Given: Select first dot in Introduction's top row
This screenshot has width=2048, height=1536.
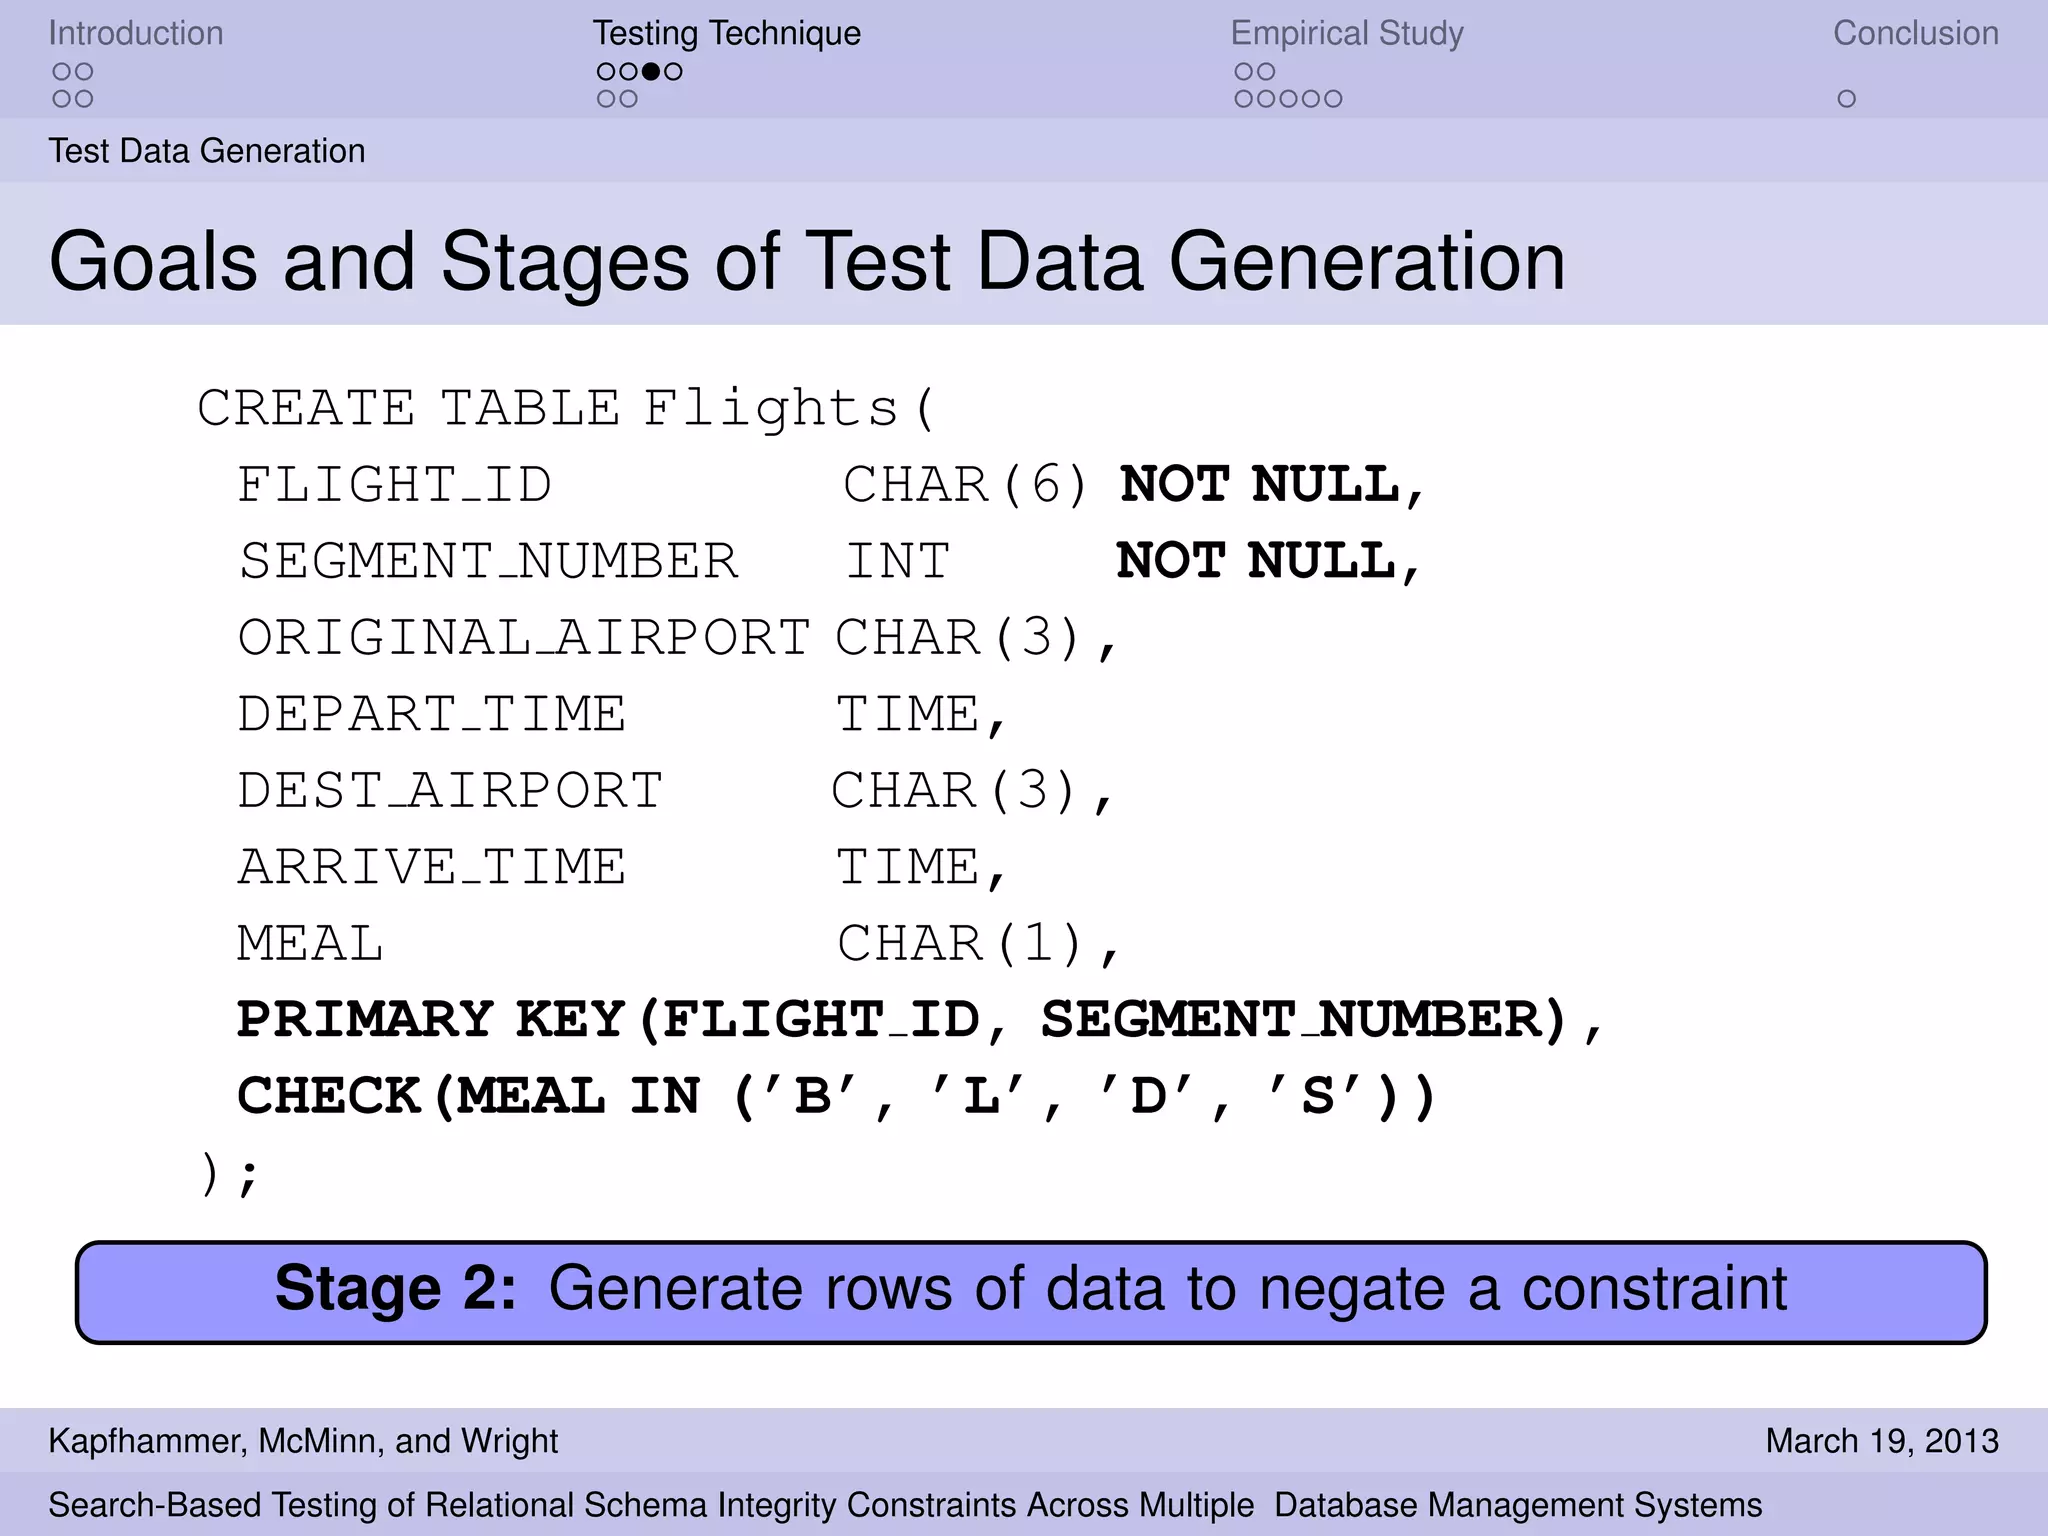Looking at the screenshot, I should point(61,72).
